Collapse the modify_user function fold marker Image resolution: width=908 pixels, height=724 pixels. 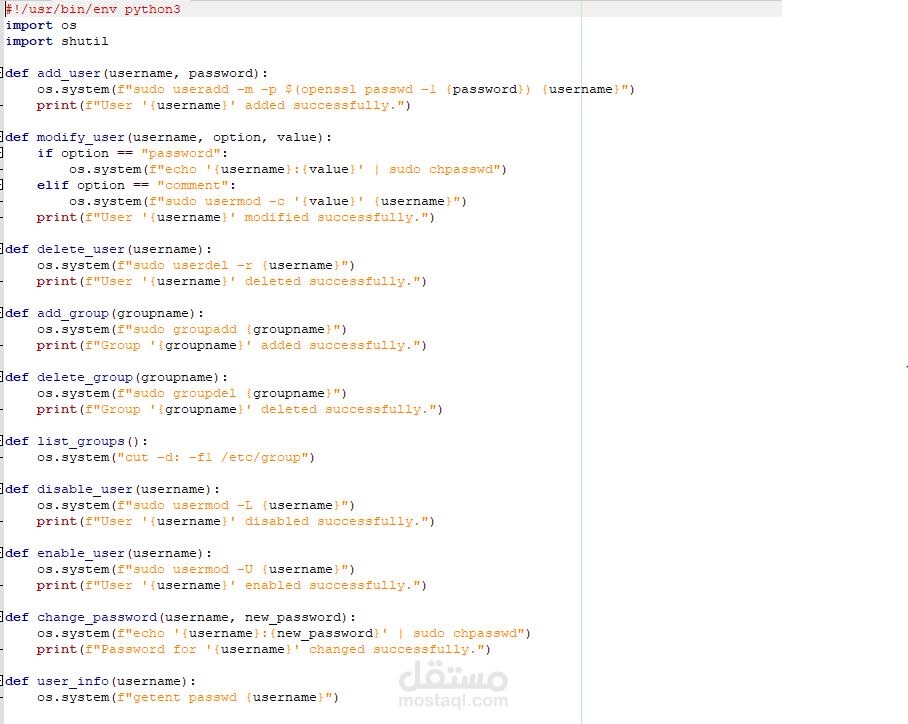pyautogui.click(x=2, y=137)
